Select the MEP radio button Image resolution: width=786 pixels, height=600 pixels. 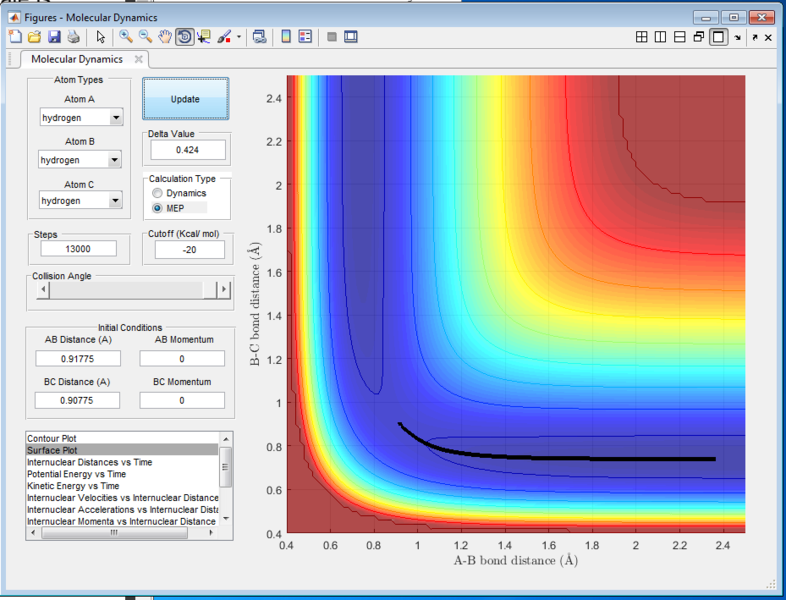pos(157,208)
